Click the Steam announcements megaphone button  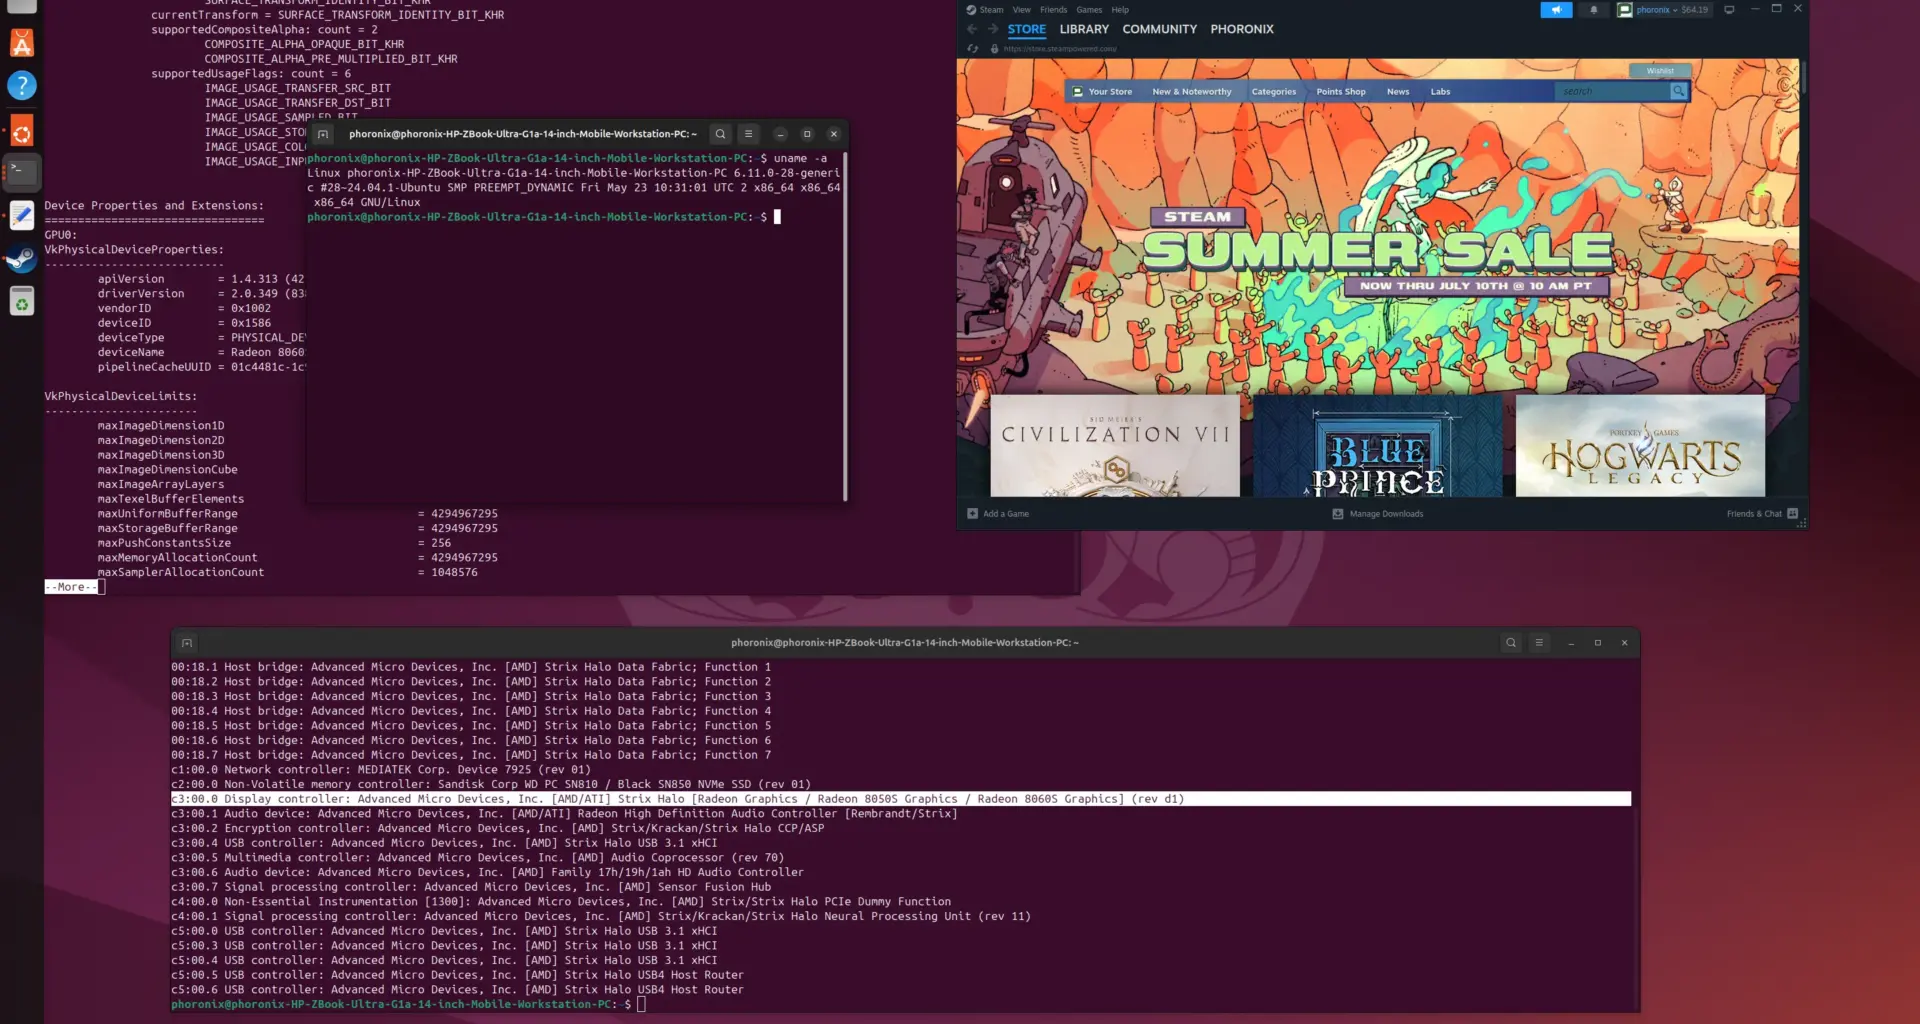click(x=1556, y=10)
